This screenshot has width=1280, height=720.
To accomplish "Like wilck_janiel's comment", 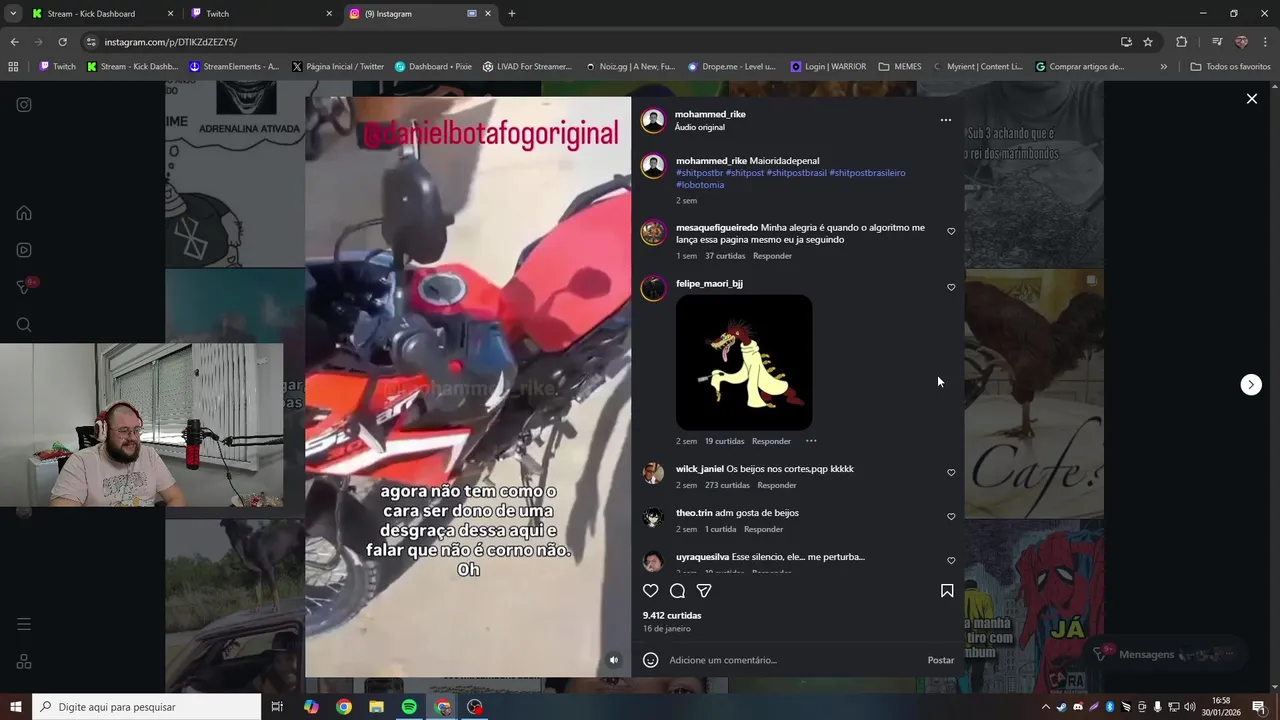I will pos(951,472).
